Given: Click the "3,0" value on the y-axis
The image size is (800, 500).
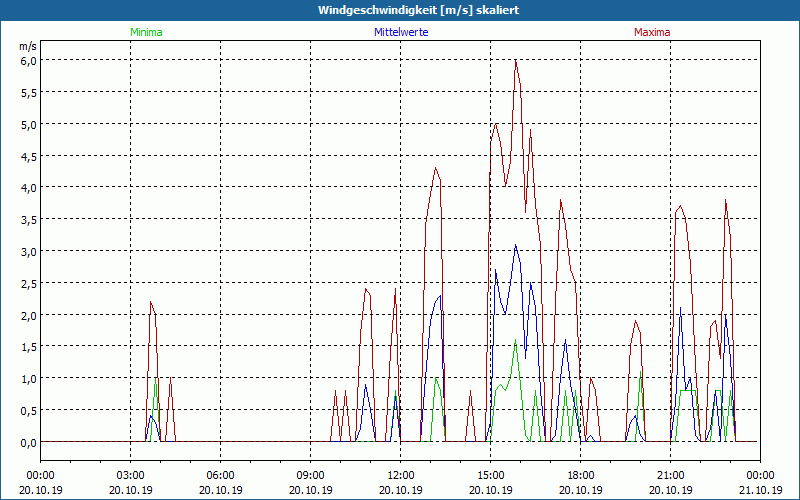Looking at the screenshot, I should click(29, 251).
